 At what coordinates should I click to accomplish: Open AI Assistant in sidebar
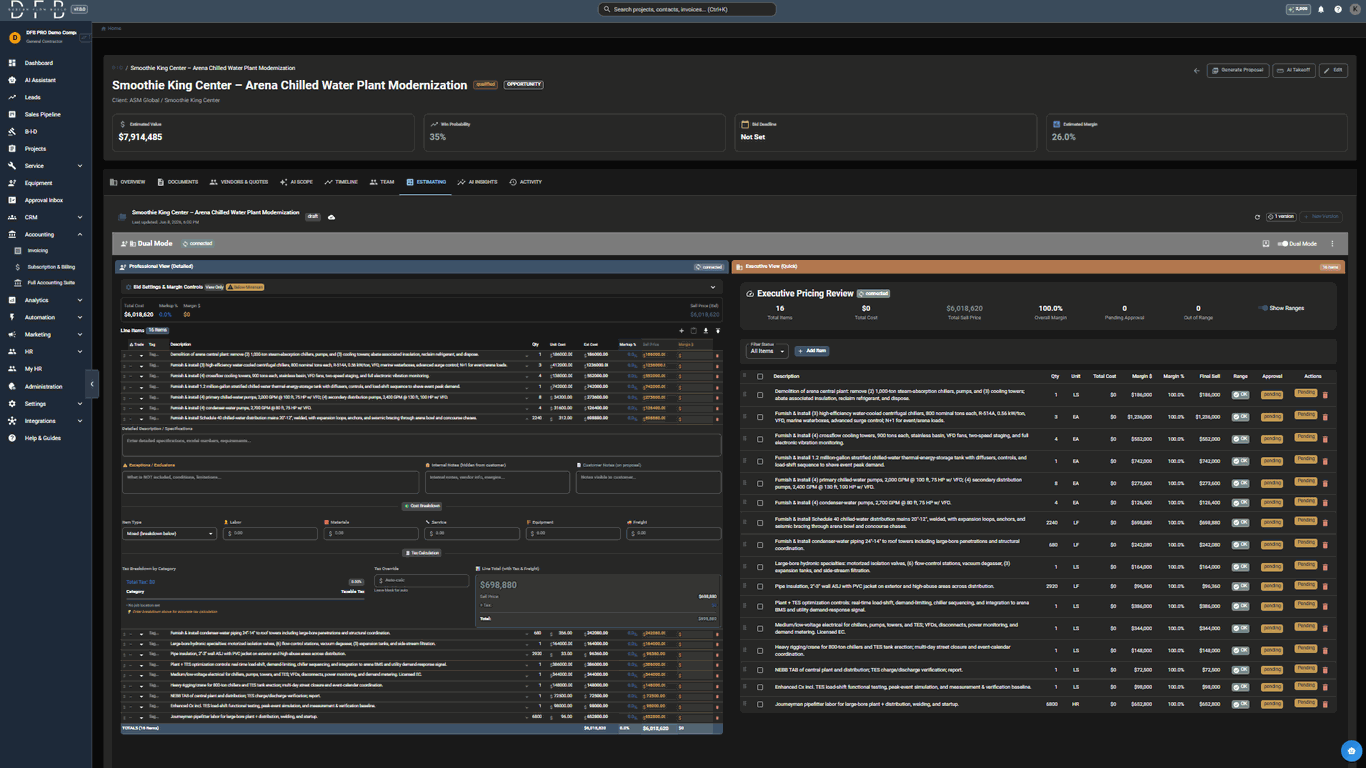[x=46, y=80]
